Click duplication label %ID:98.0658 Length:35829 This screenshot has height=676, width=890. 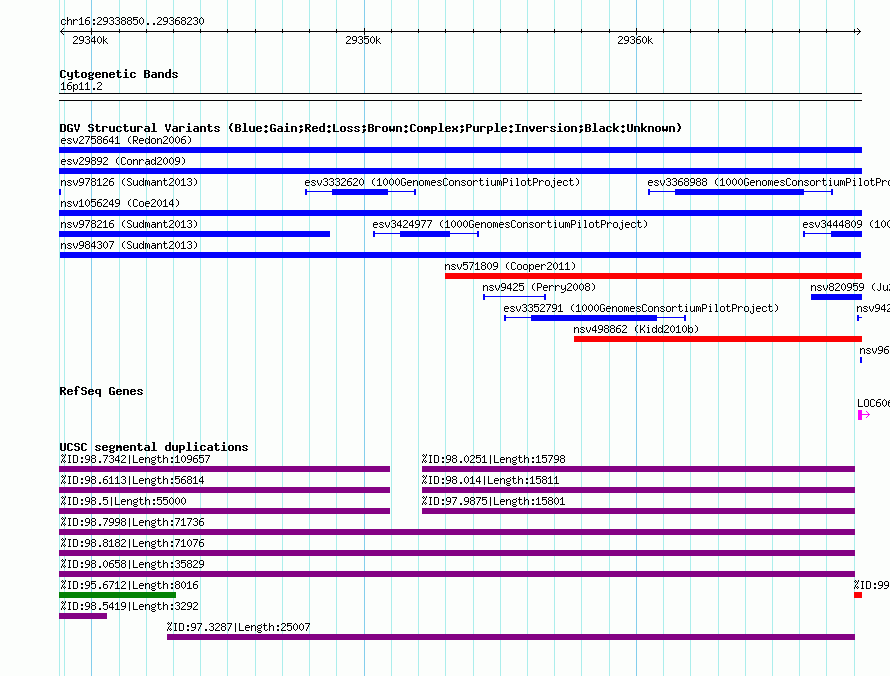(132, 564)
